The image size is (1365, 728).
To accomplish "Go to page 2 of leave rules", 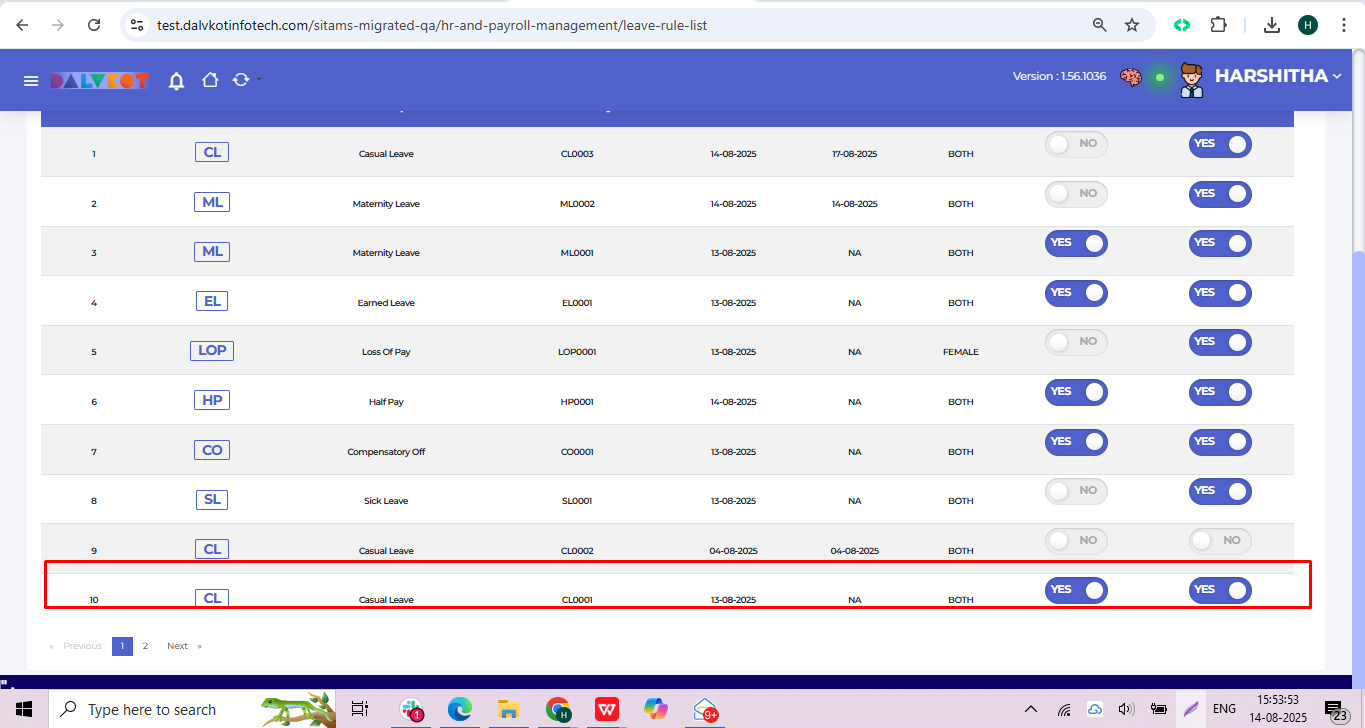I will pyautogui.click(x=145, y=646).
